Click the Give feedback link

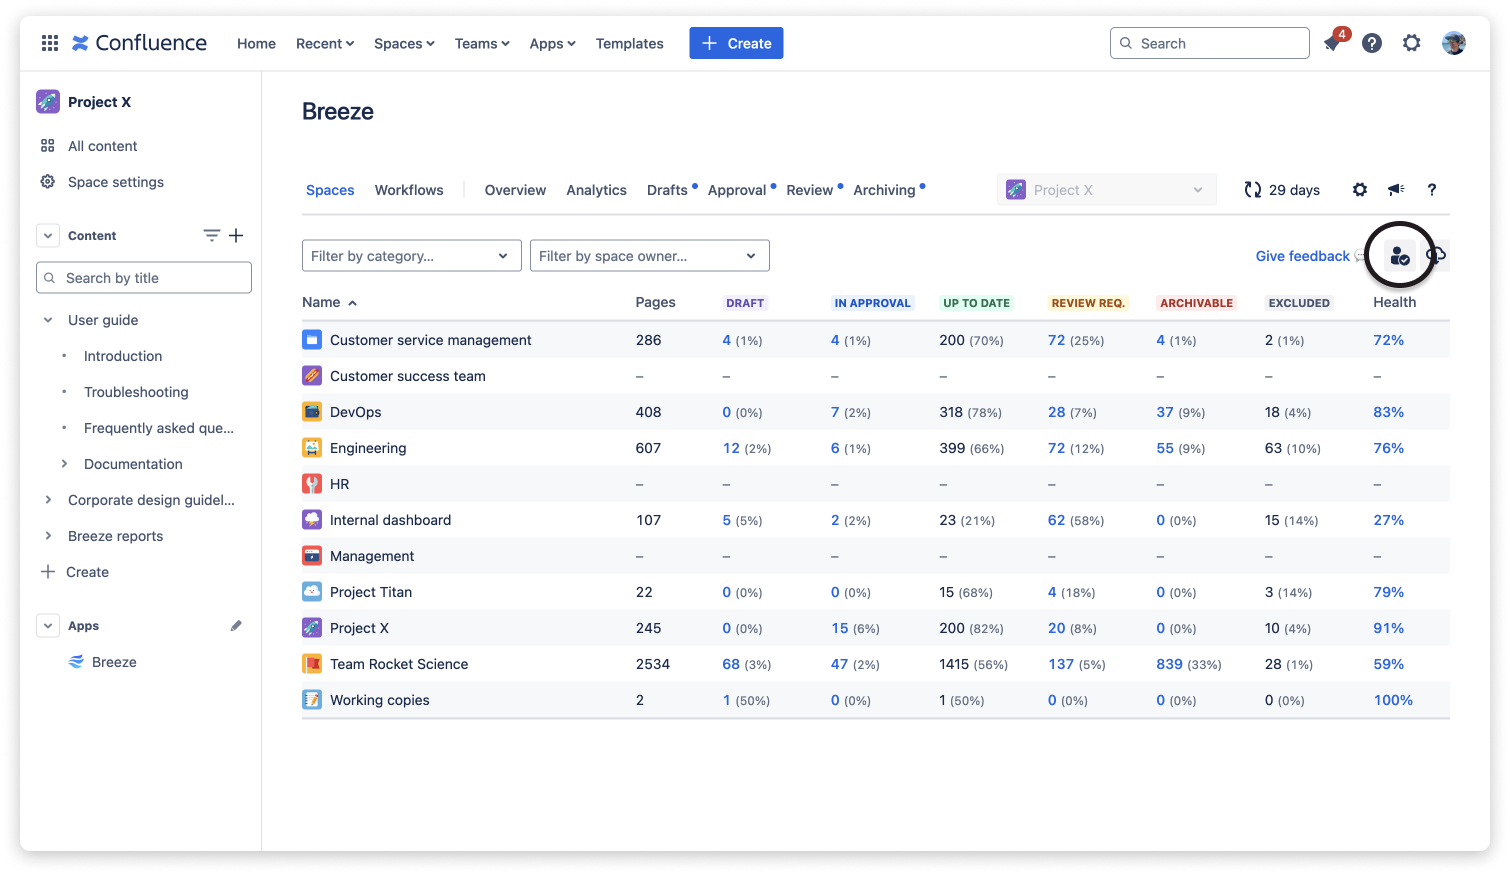[x=1303, y=256]
